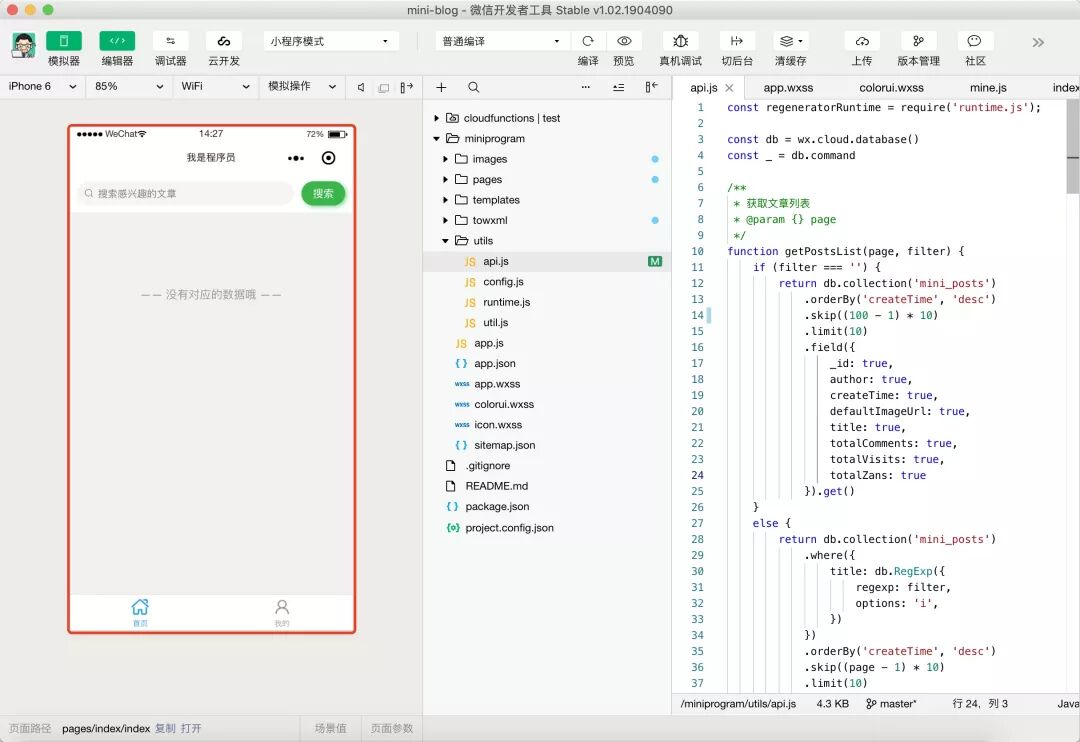Screen dimensions: 1080x742
Task: Open app.json in file tree
Action: pyautogui.click(x=548, y=363)
